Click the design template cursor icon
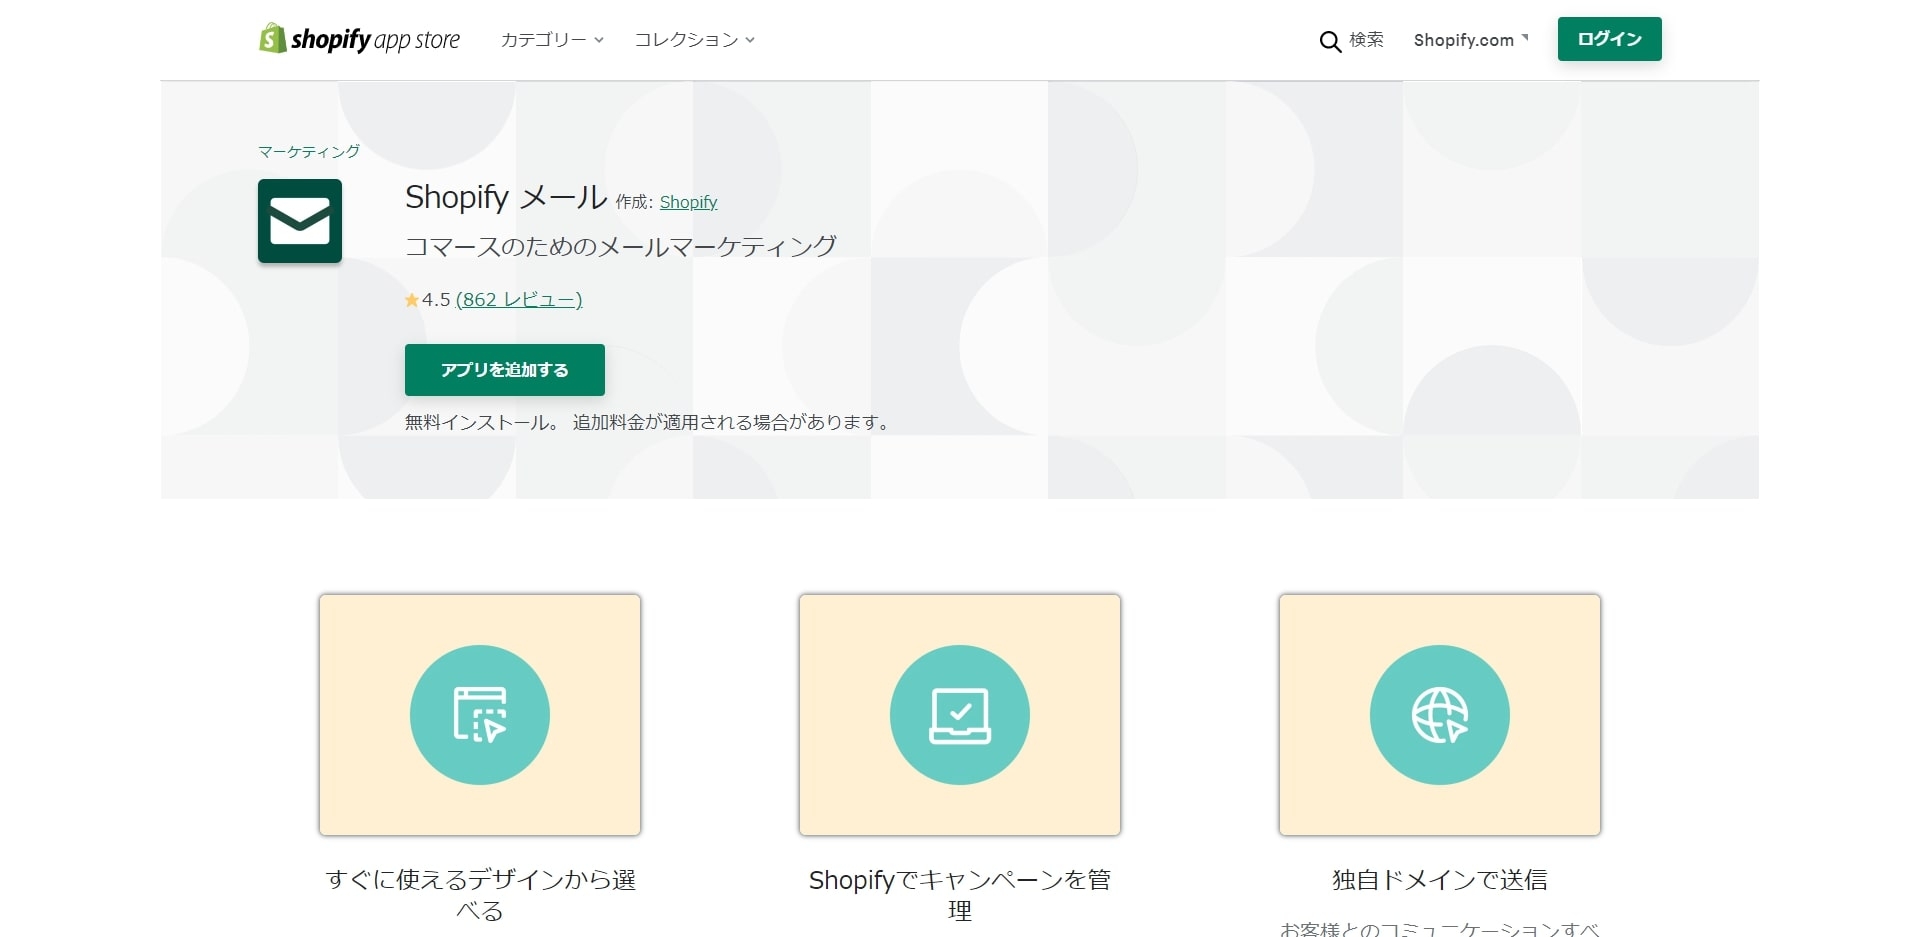The height and width of the screenshot is (937, 1920). [480, 715]
